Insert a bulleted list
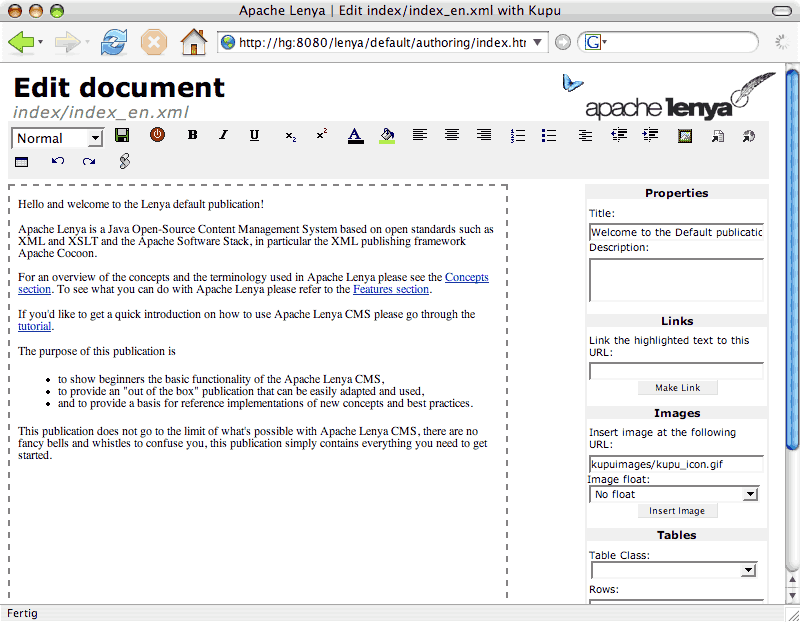800x622 pixels. point(548,135)
